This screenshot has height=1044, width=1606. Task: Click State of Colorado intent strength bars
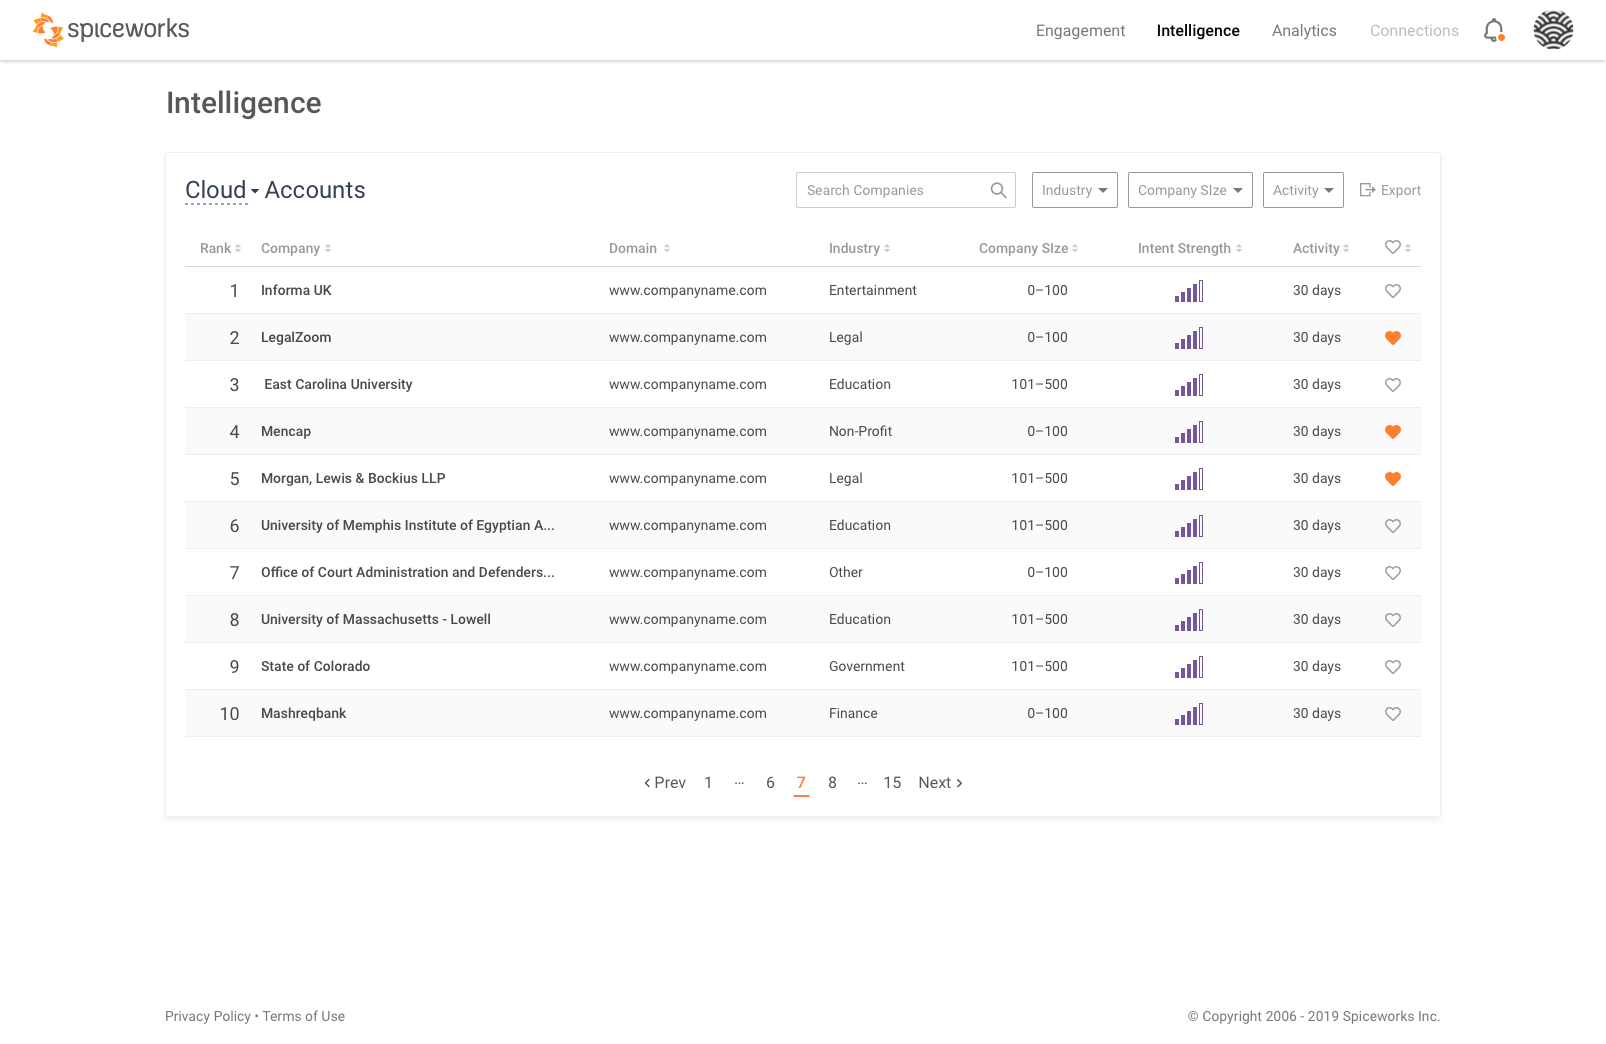tap(1189, 667)
